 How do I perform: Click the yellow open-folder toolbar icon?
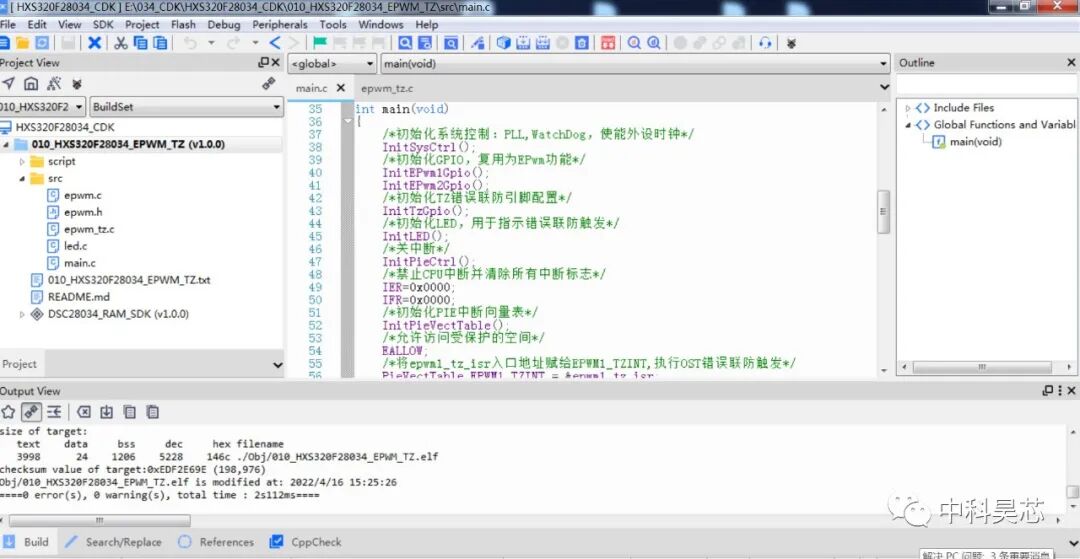tap(23, 43)
